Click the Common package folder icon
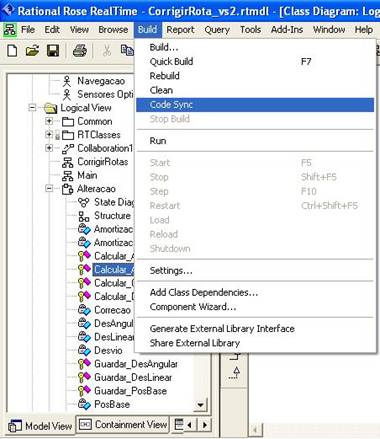The width and height of the screenshot is (380, 439). pyautogui.click(x=68, y=122)
